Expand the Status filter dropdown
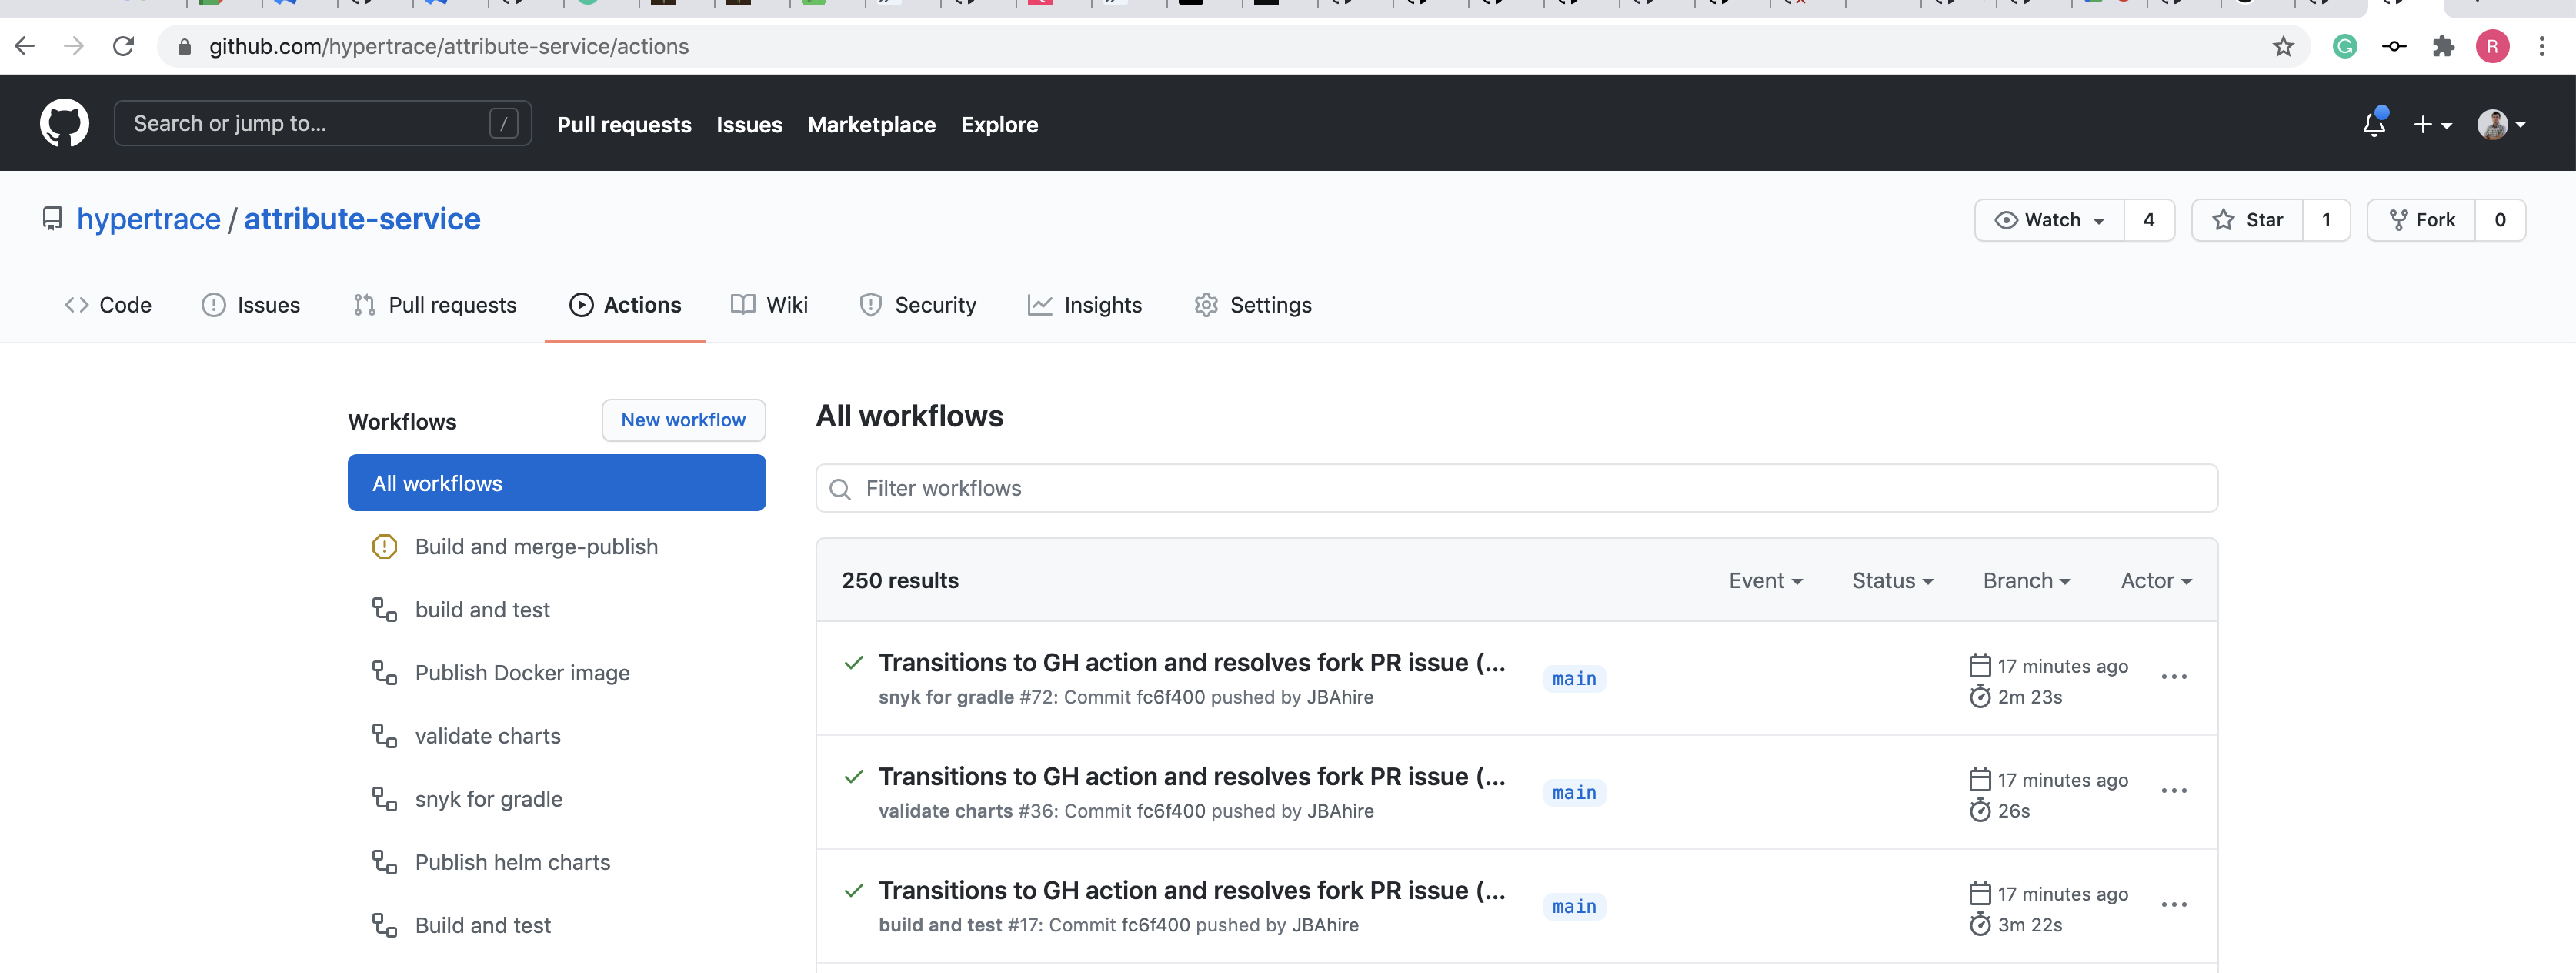Viewport: 2576px width, 973px height. coord(1892,581)
